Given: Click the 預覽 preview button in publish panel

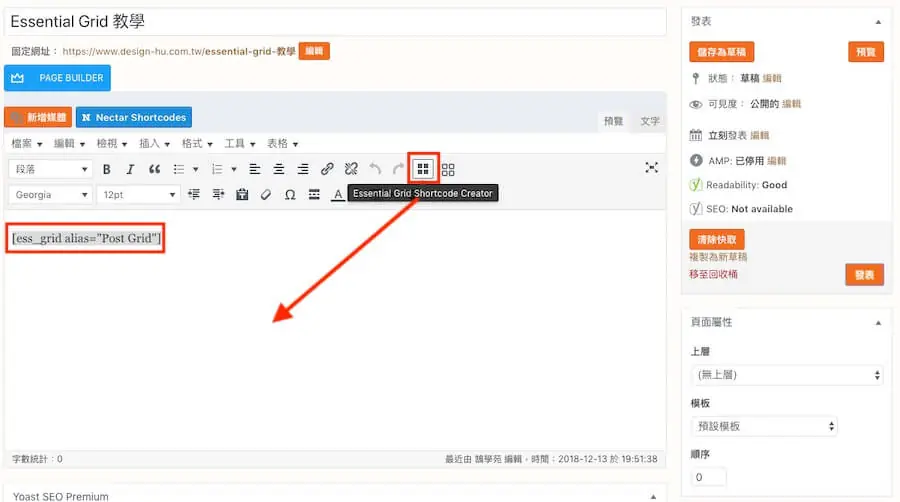Looking at the screenshot, I should point(866,52).
